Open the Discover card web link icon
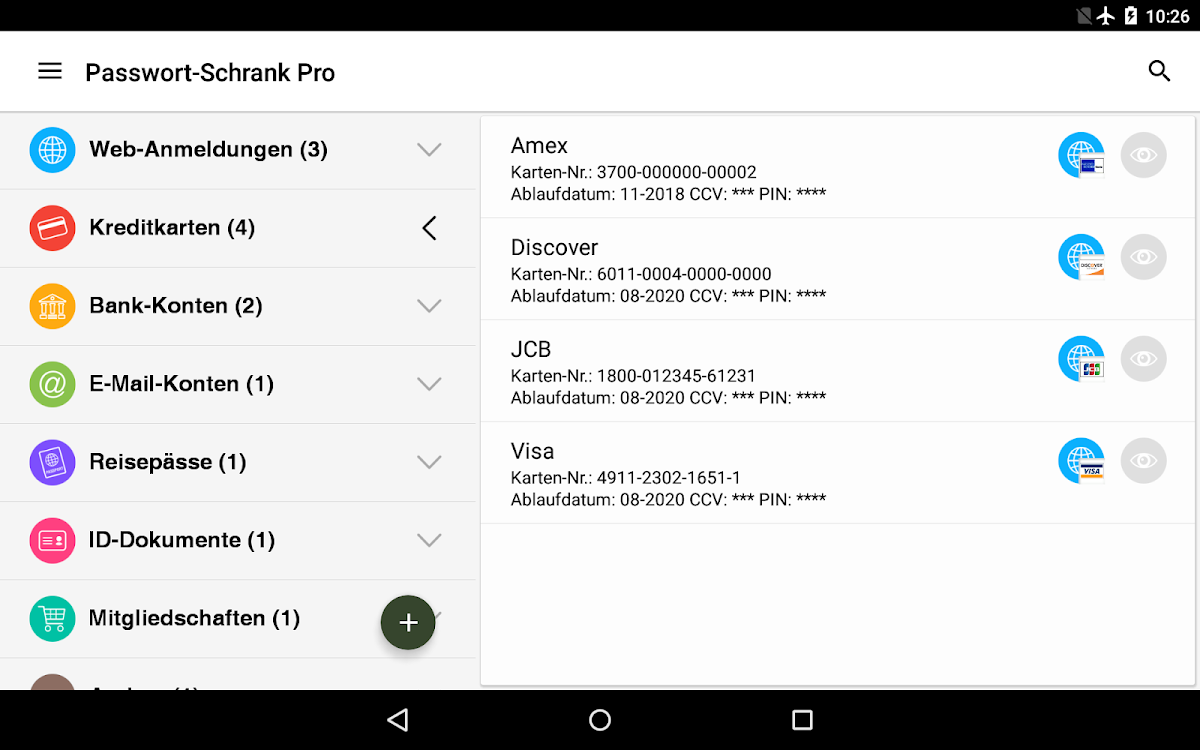This screenshot has width=1200, height=750. pos(1082,258)
